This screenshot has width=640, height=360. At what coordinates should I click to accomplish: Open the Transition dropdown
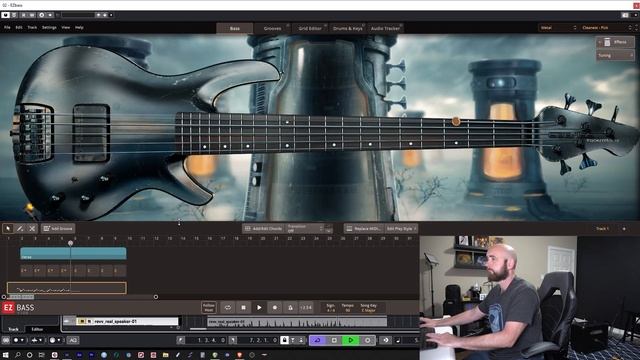305,229
